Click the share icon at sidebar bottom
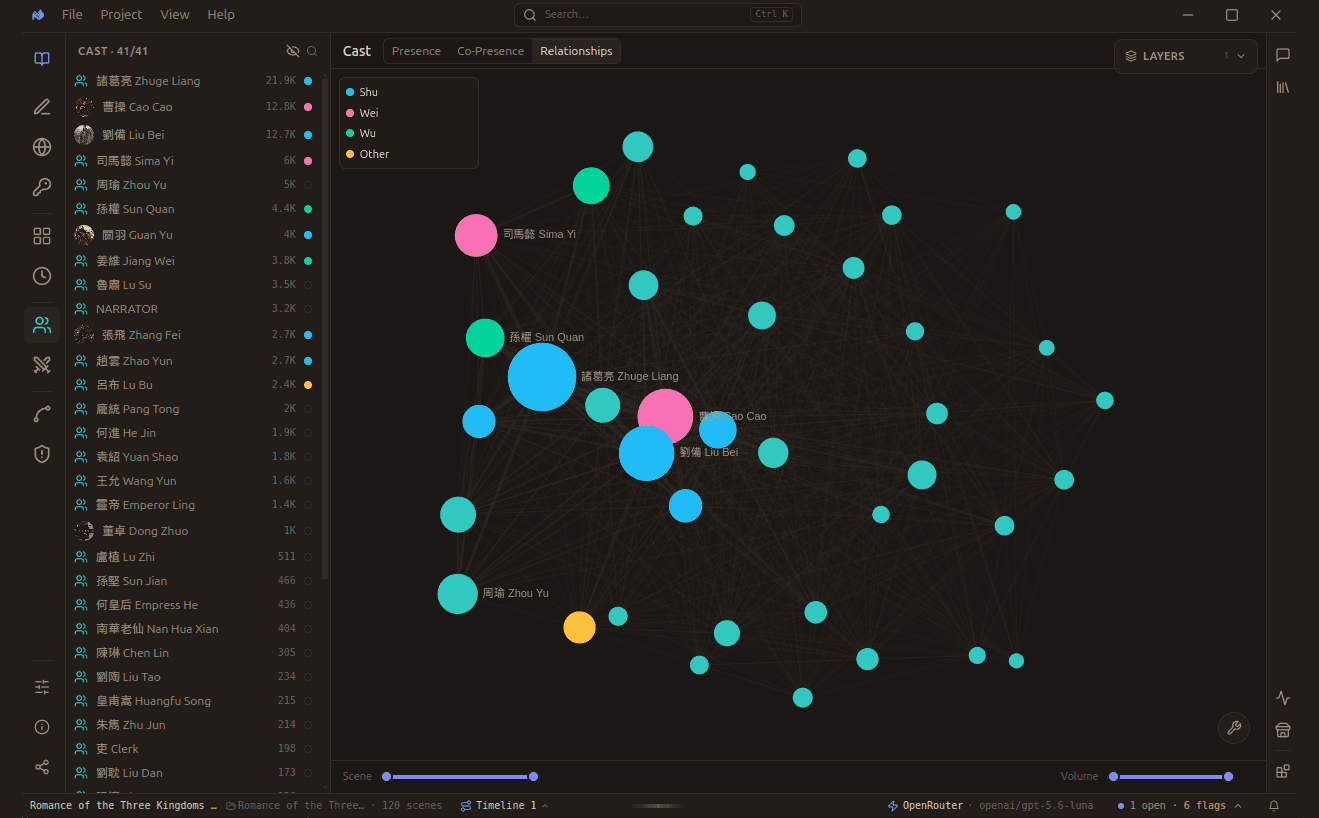Screen dimensions: 1319x818 coord(42,767)
